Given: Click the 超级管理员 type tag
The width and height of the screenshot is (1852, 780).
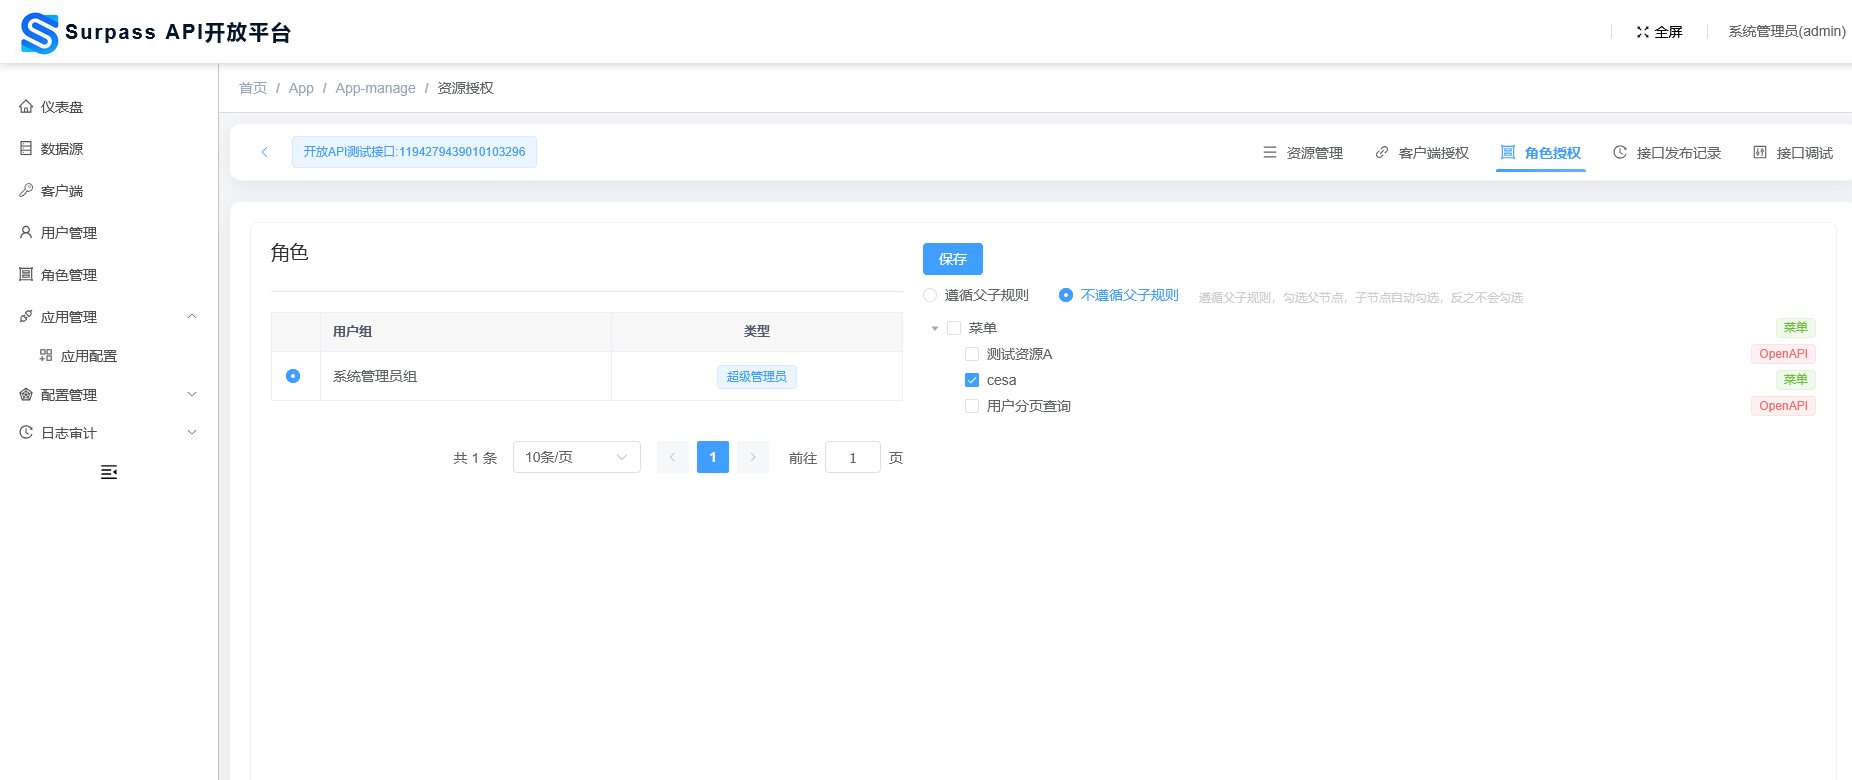Looking at the screenshot, I should click(x=757, y=377).
